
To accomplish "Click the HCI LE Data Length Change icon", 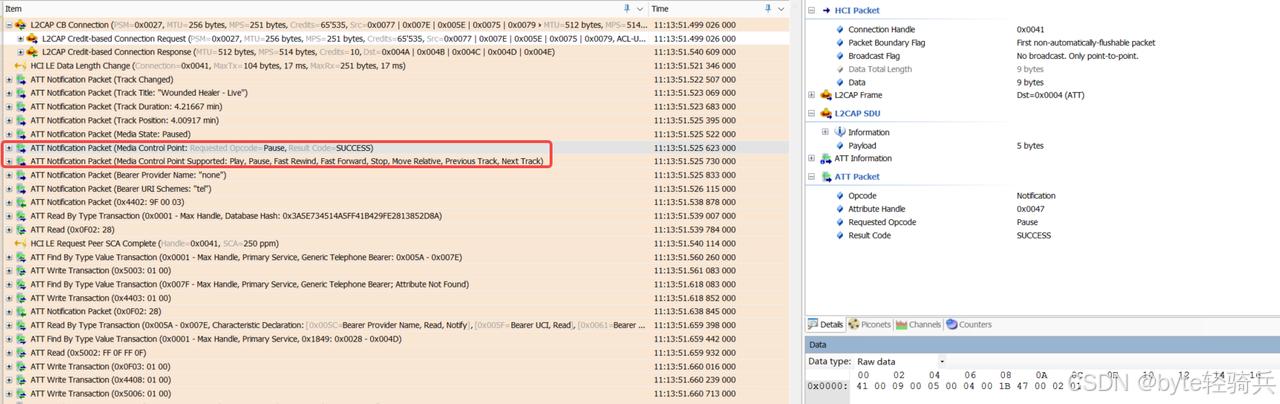I will [21, 65].
